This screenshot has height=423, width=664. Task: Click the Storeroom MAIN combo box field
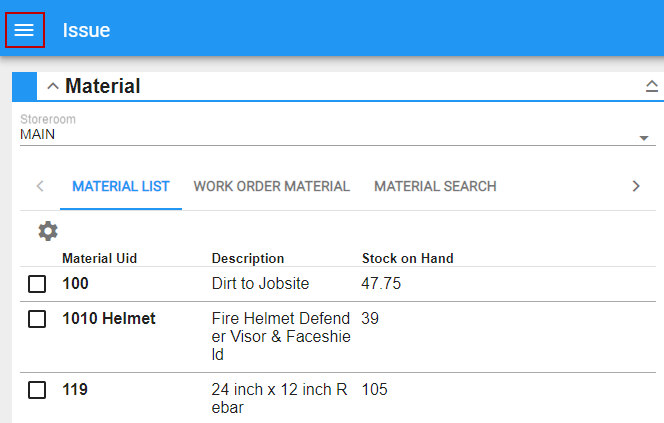320,134
